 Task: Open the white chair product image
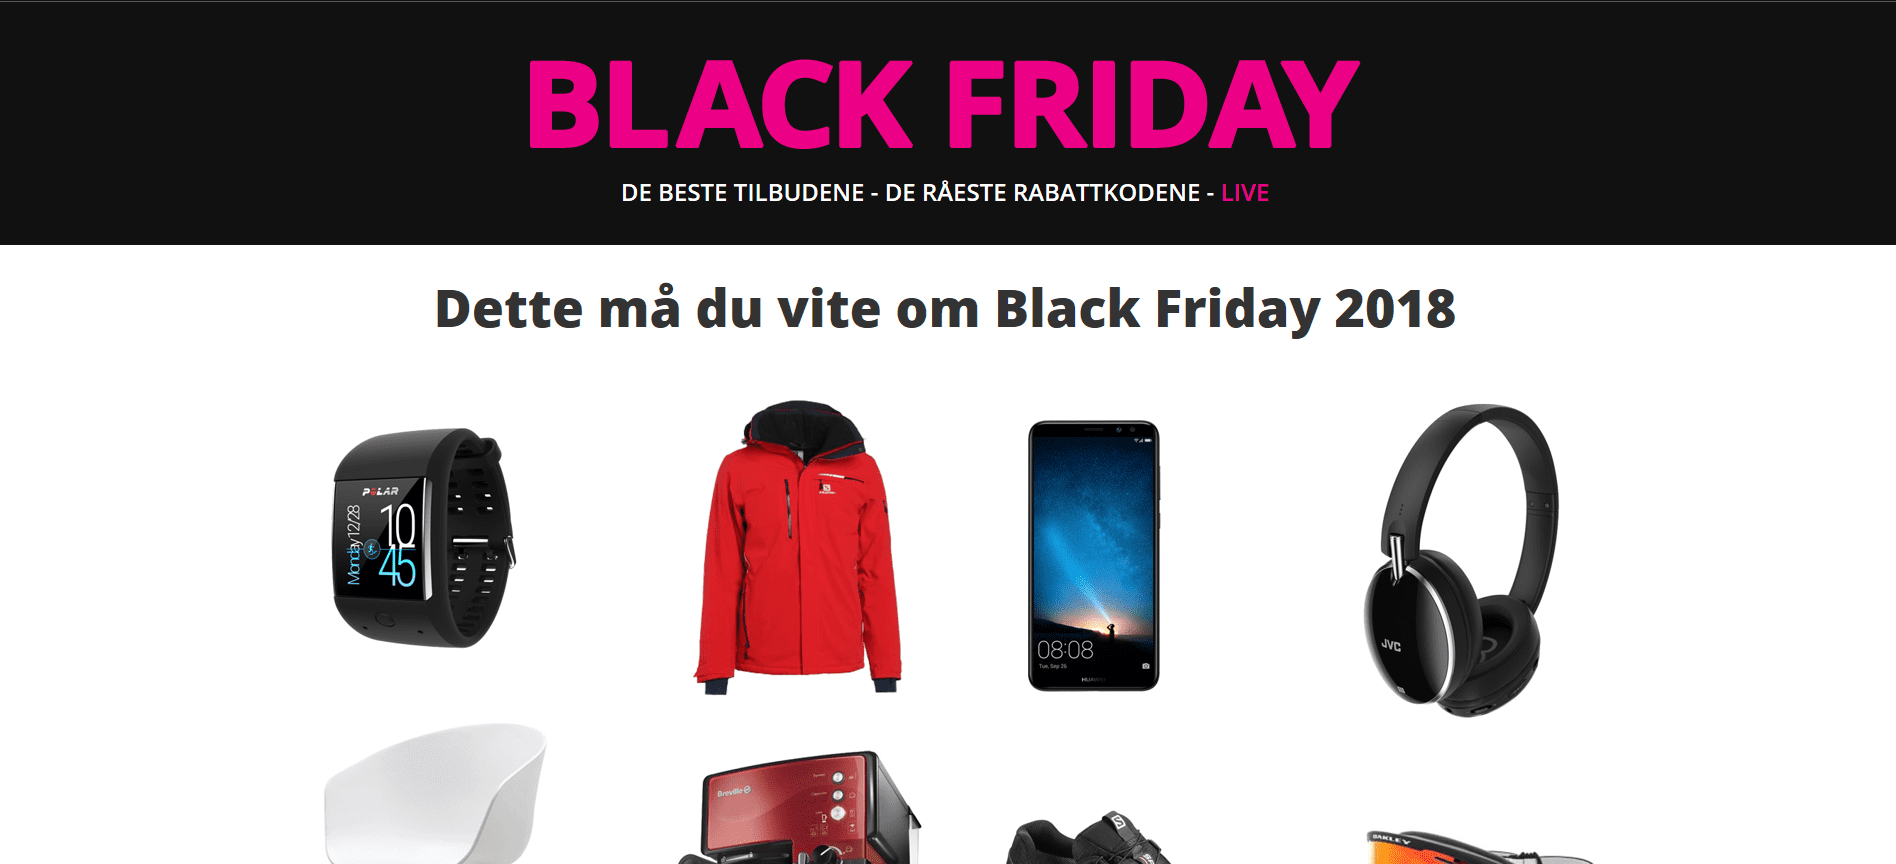436,794
